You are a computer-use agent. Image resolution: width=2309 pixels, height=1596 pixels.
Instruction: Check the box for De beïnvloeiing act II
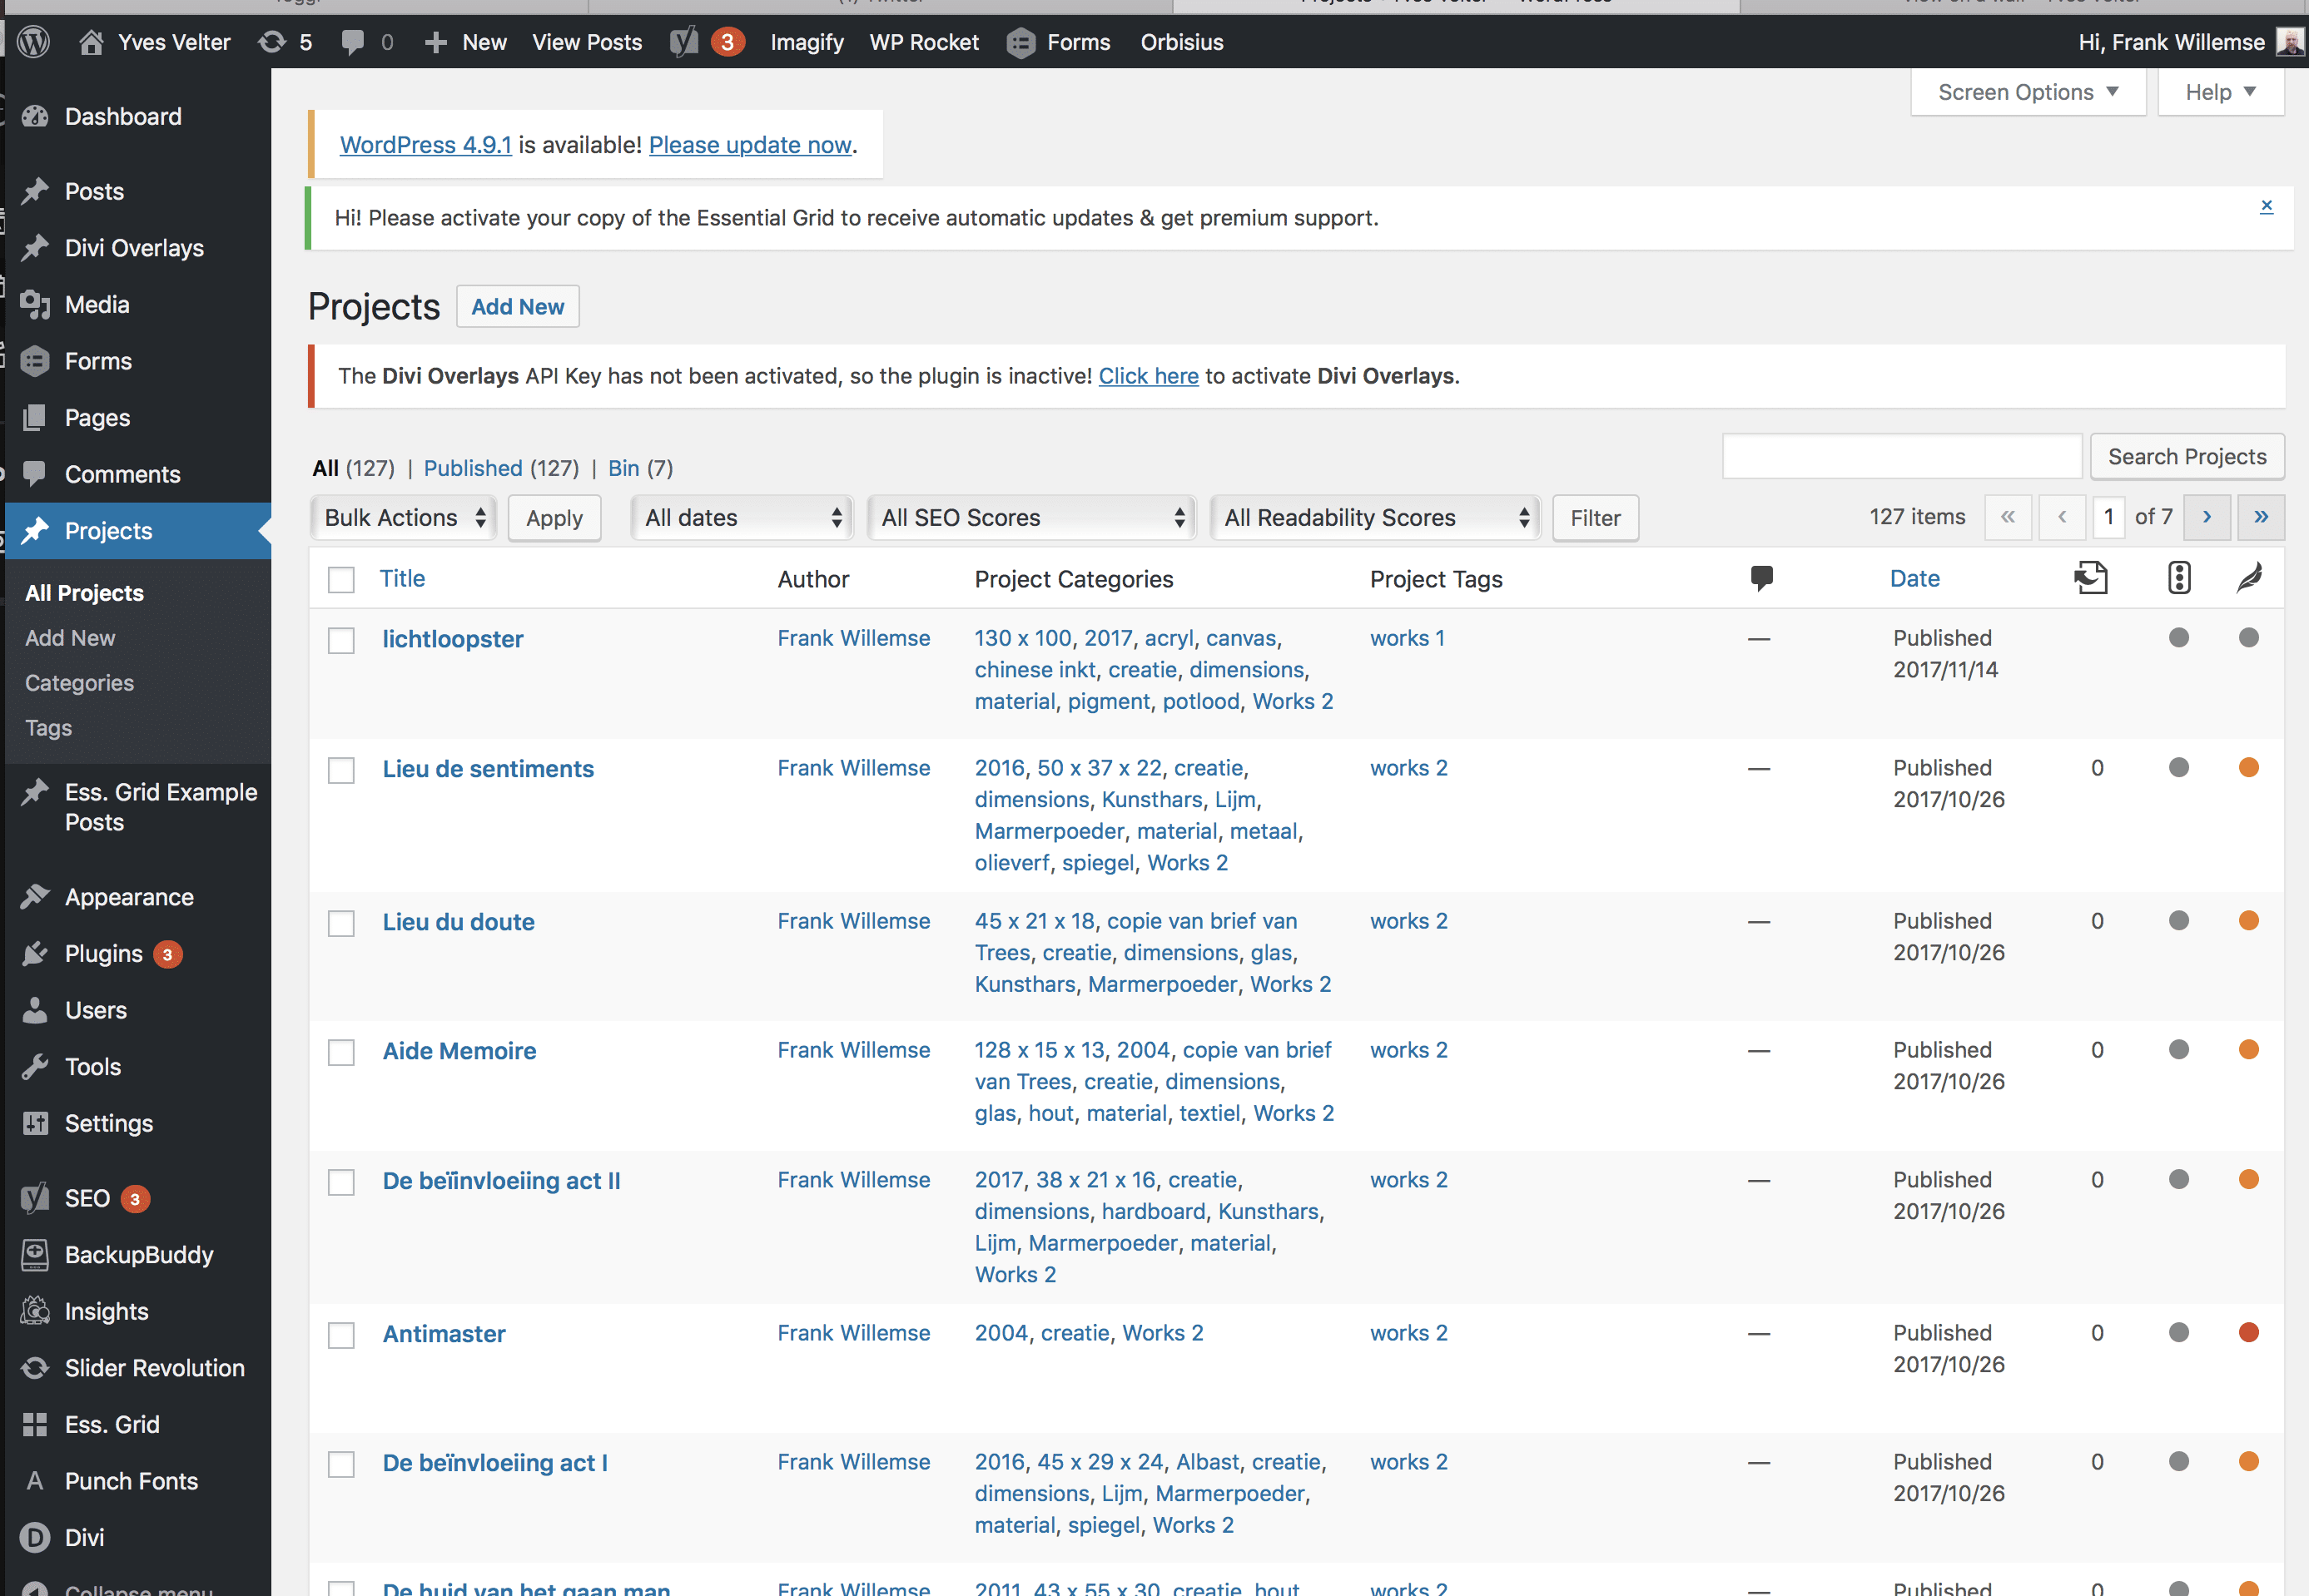[x=341, y=1182]
